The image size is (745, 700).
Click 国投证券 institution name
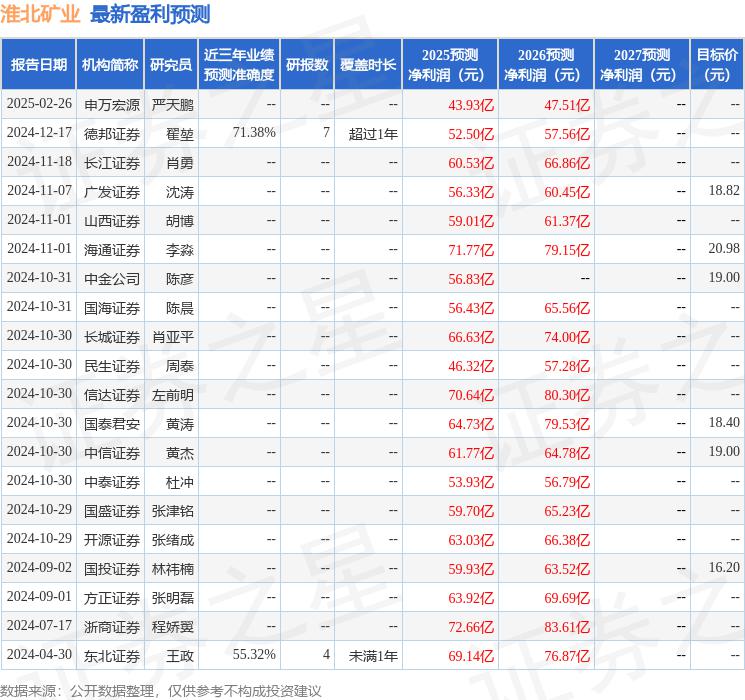point(112,569)
